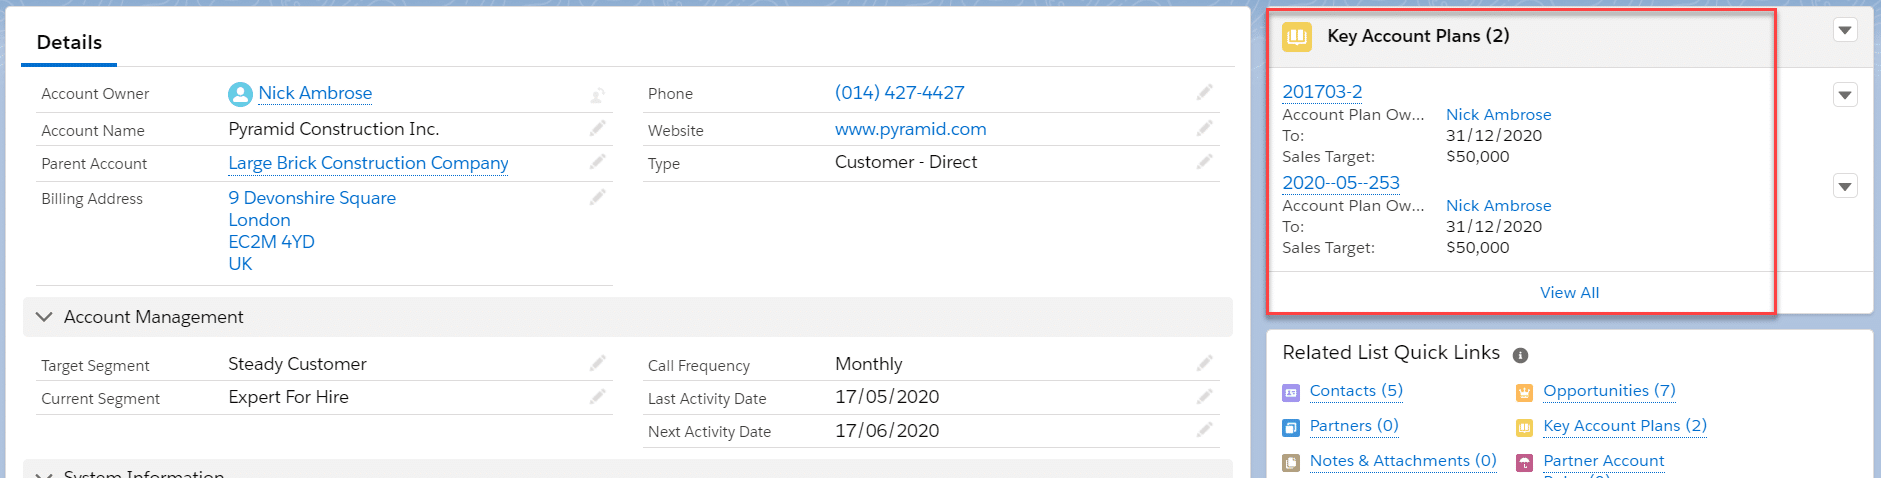Screen dimensions: 1881x478
Task: Click edit pencil for Phone field
Action: pyautogui.click(x=1204, y=92)
